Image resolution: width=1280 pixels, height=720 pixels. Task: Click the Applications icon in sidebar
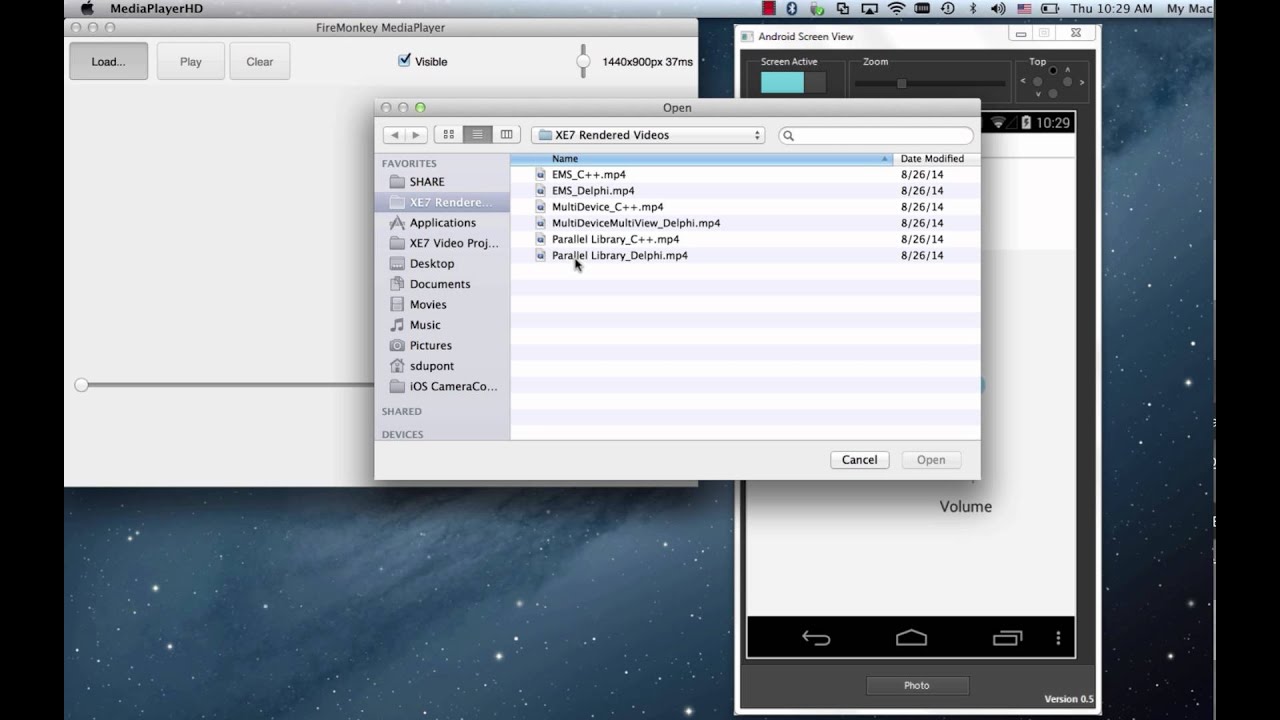[397, 223]
